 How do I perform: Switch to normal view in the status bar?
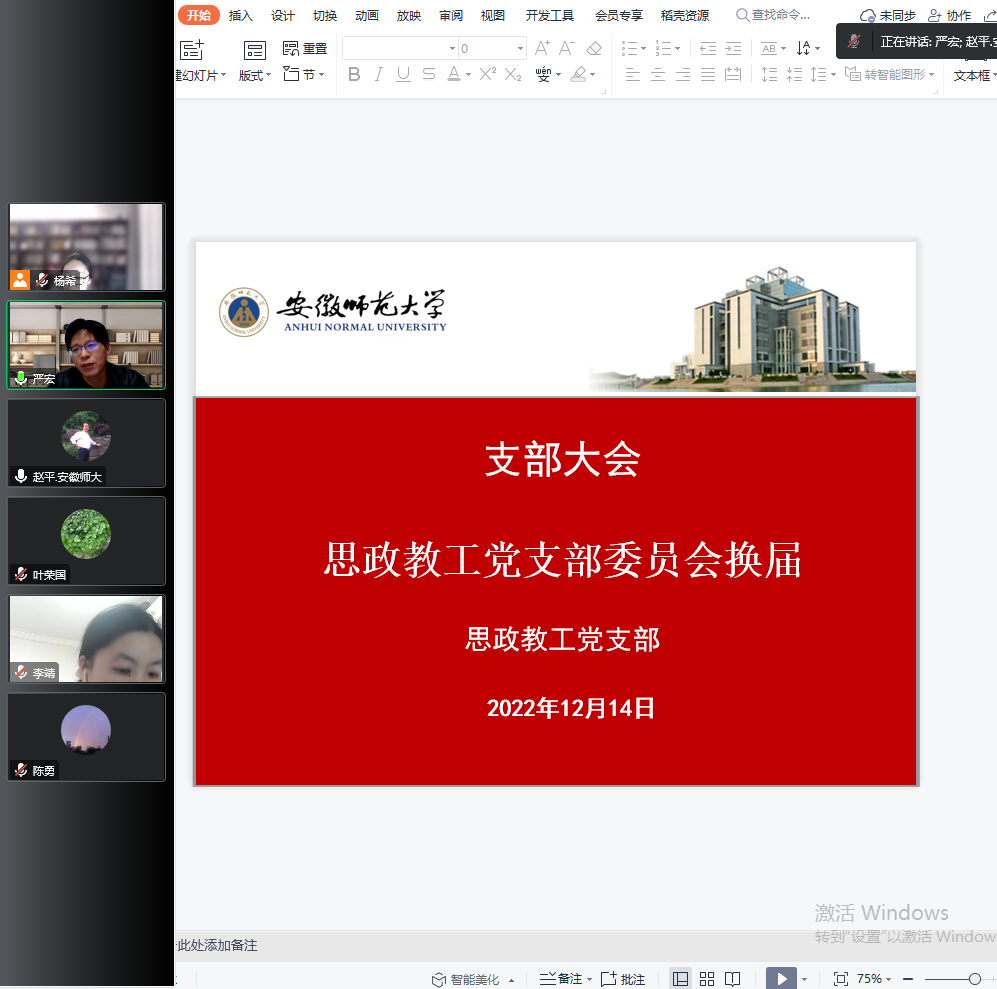pyautogui.click(x=681, y=979)
